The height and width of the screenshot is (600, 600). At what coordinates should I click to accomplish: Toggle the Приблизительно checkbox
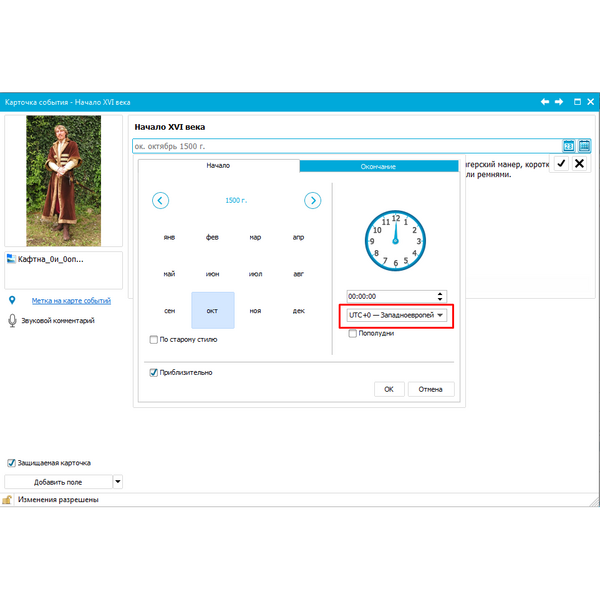pyautogui.click(x=153, y=373)
